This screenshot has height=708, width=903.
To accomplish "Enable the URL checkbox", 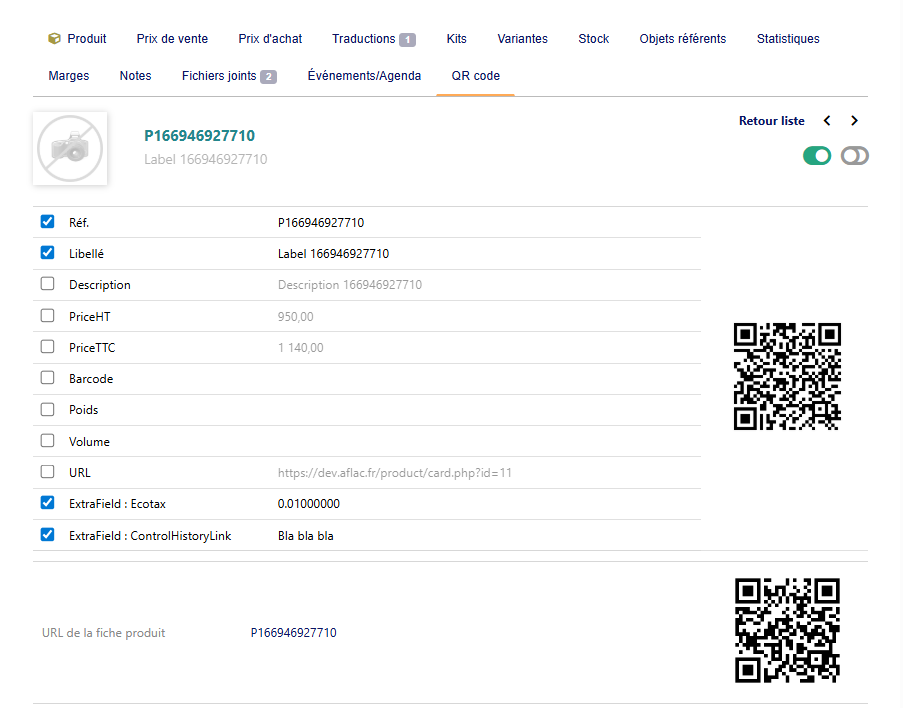I will (x=47, y=472).
